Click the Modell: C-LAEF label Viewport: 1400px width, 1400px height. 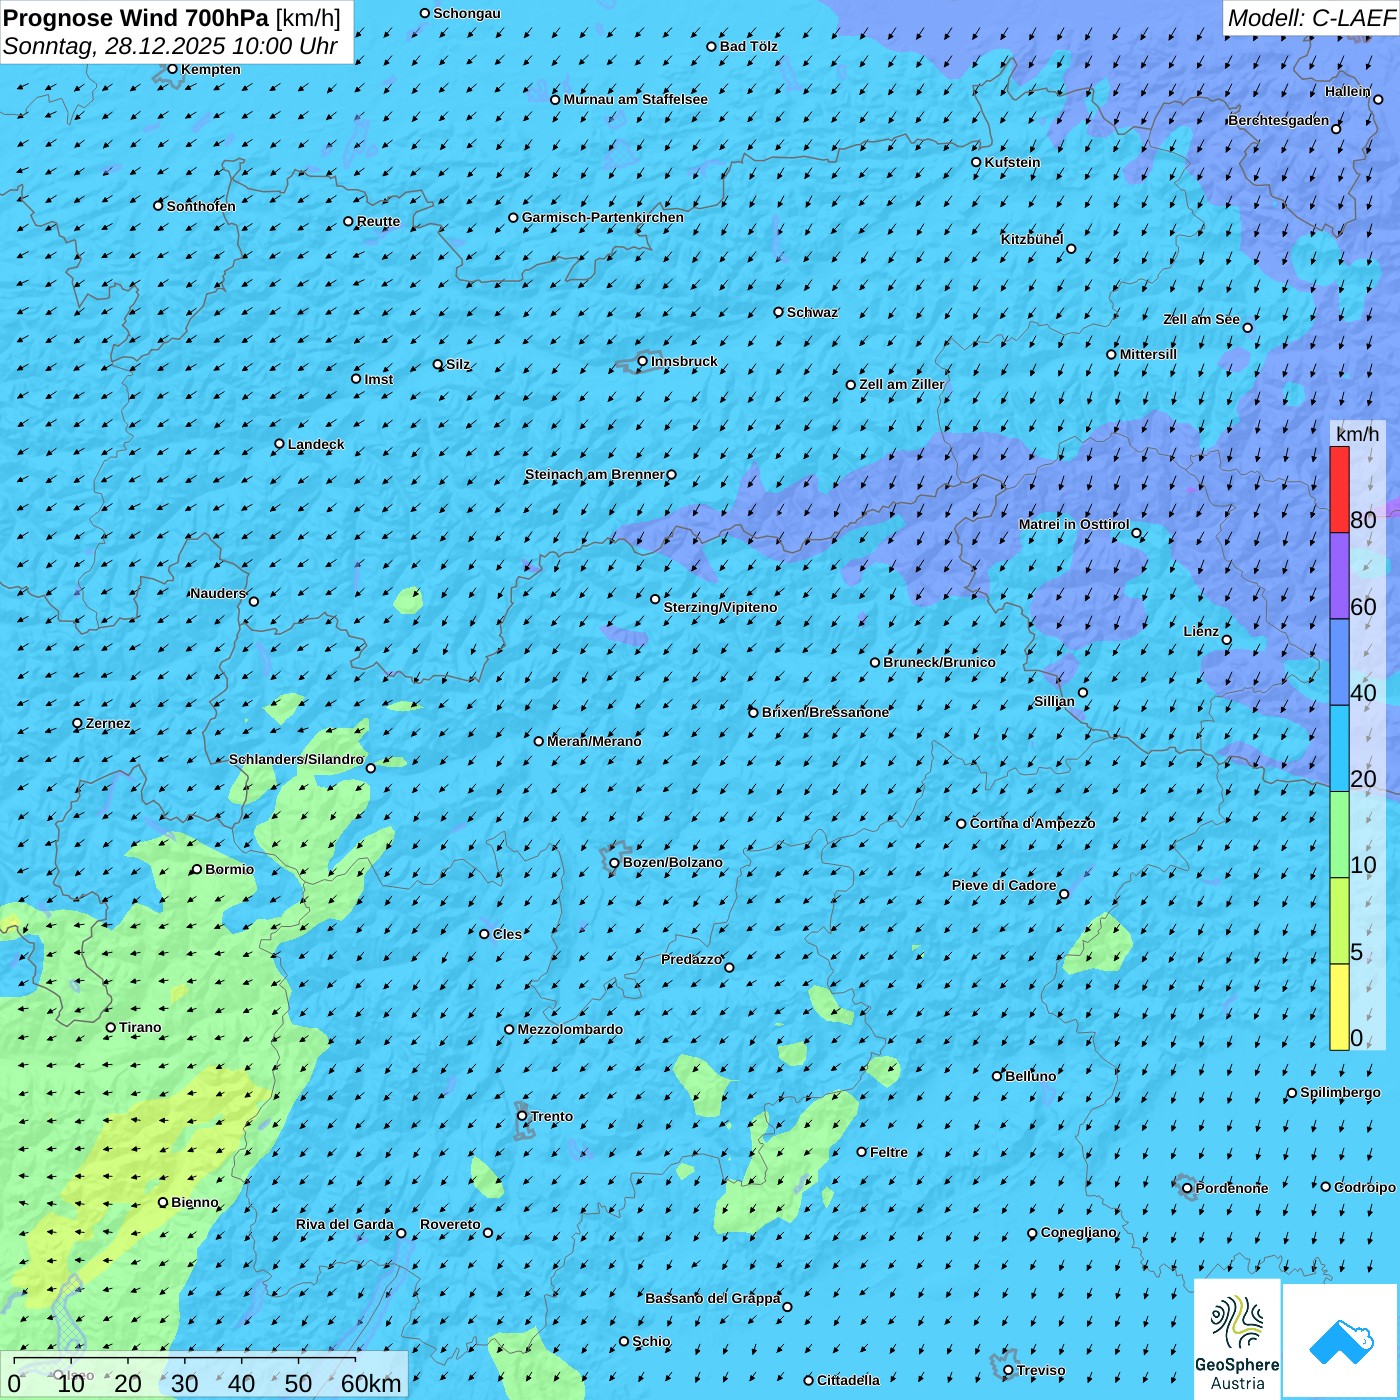[x=1311, y=18]
